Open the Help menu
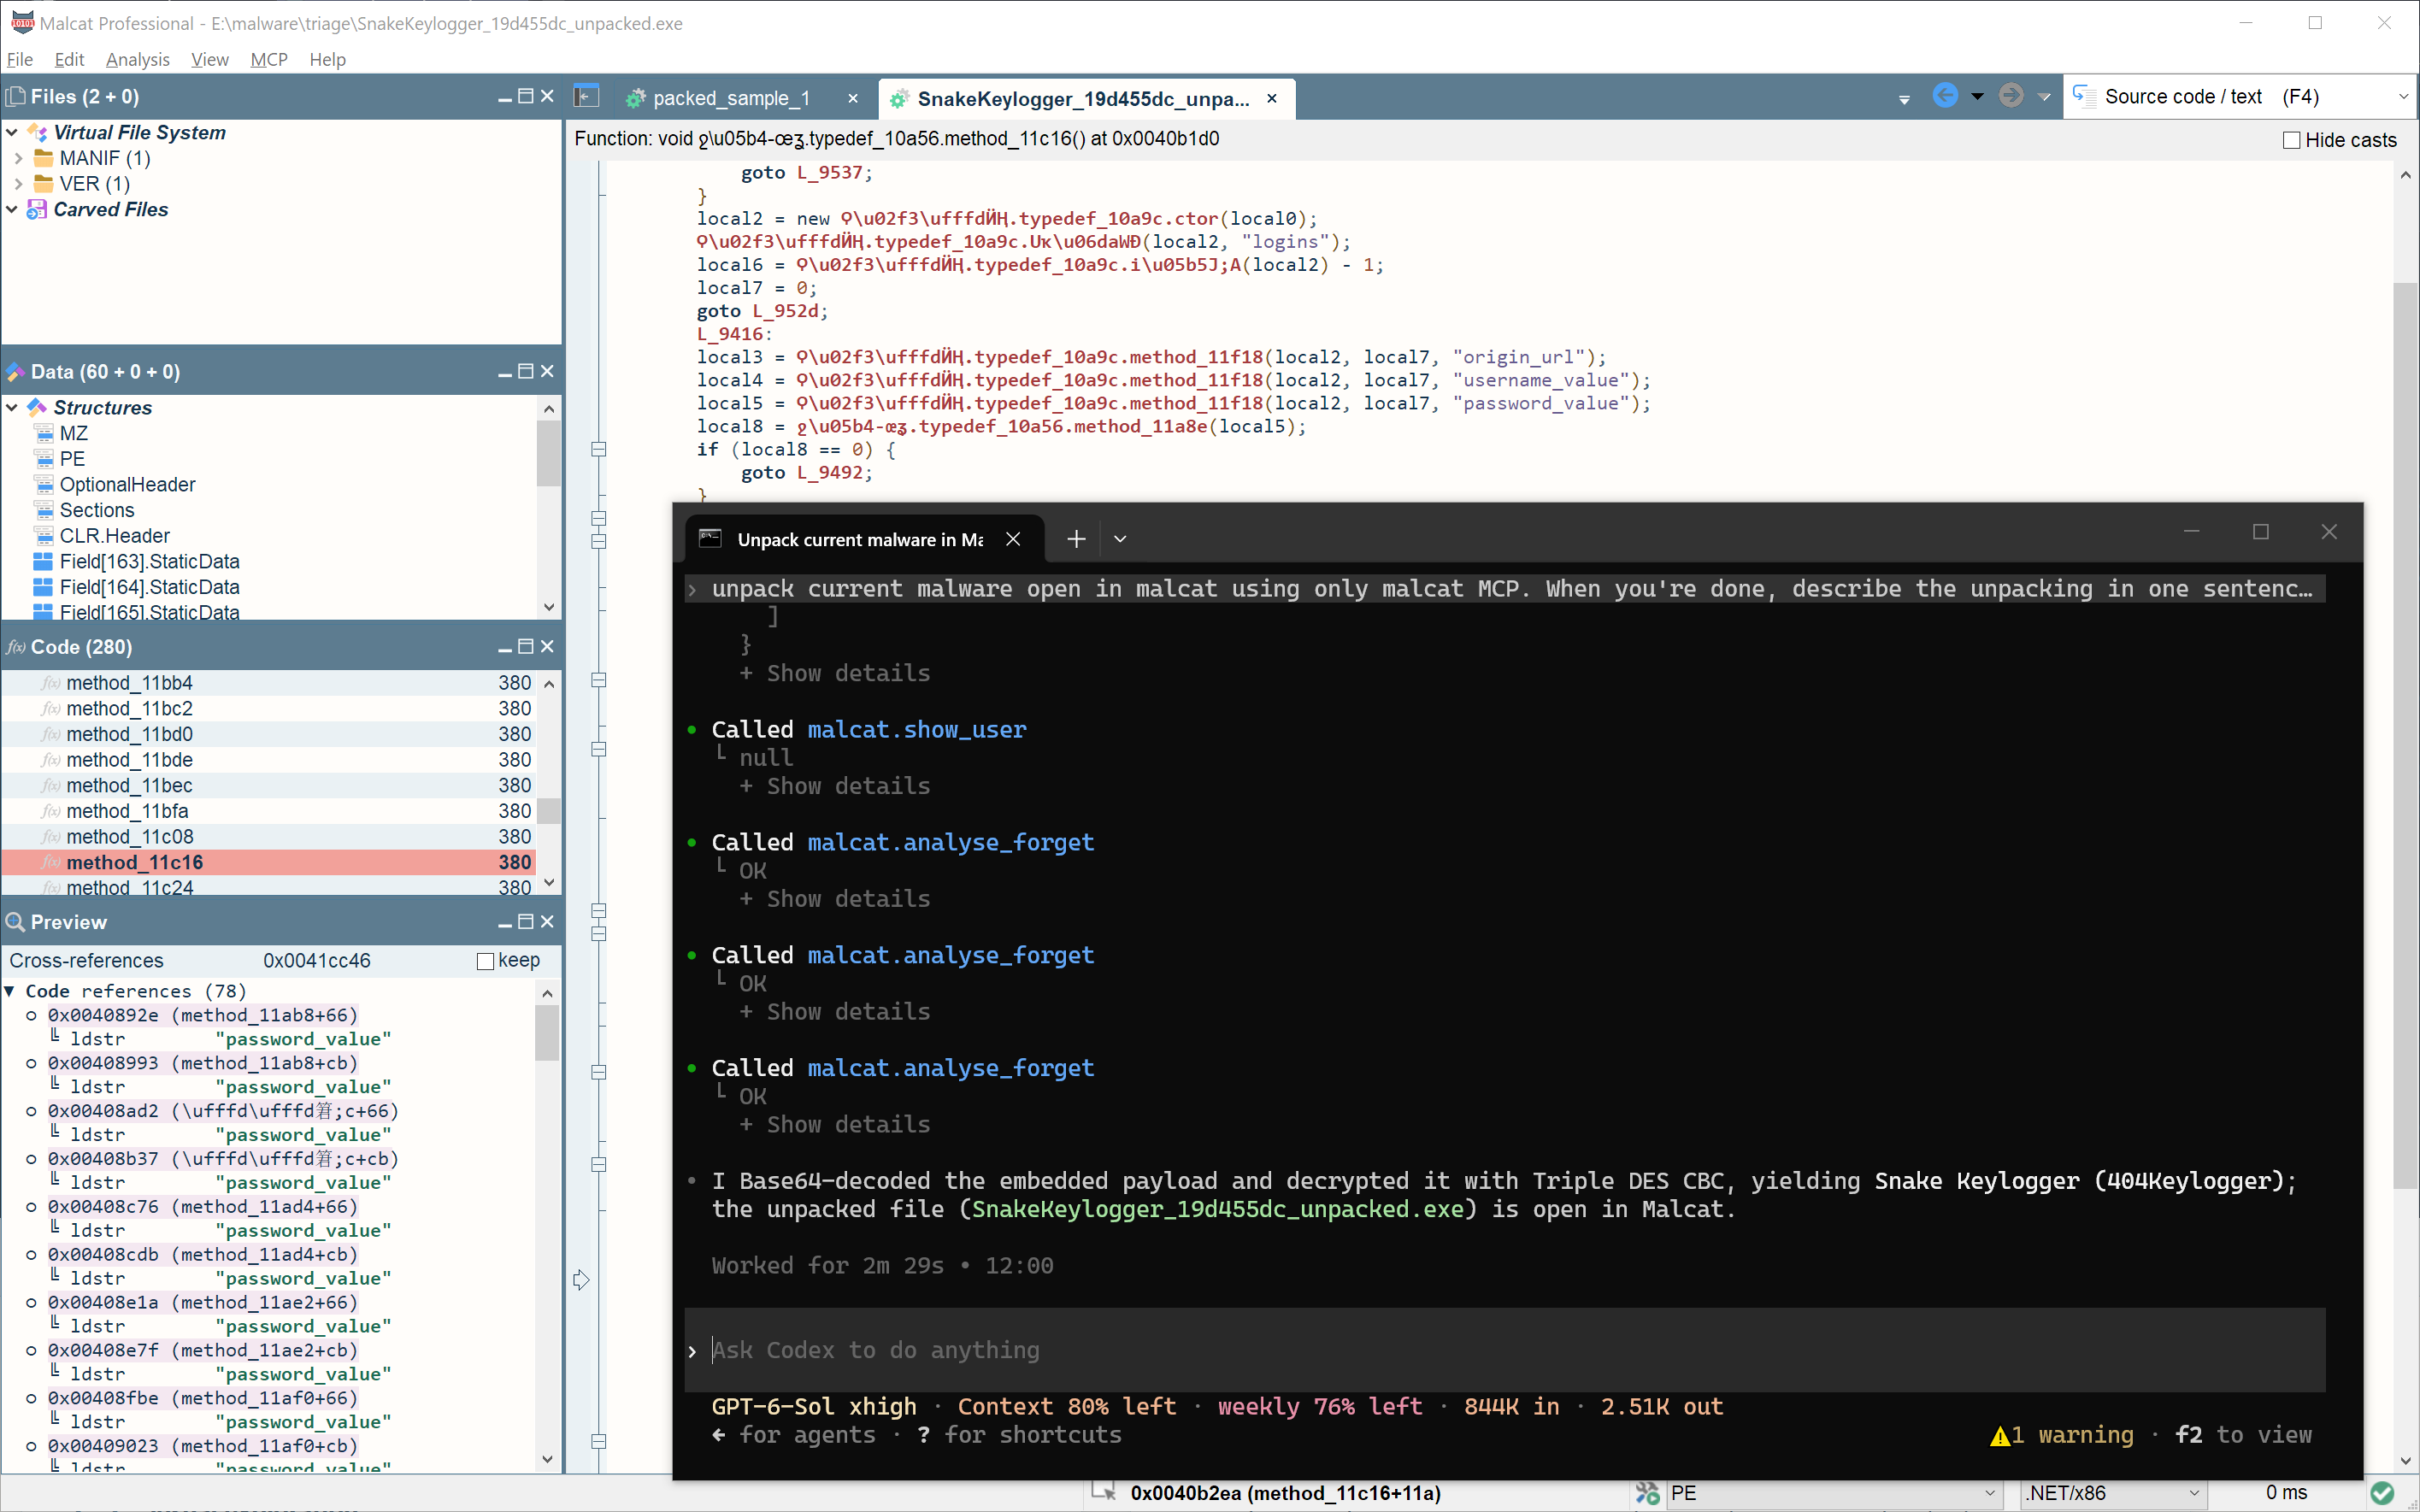The width and height of the screenshot is (2420, 1512). tap(327, 59)
